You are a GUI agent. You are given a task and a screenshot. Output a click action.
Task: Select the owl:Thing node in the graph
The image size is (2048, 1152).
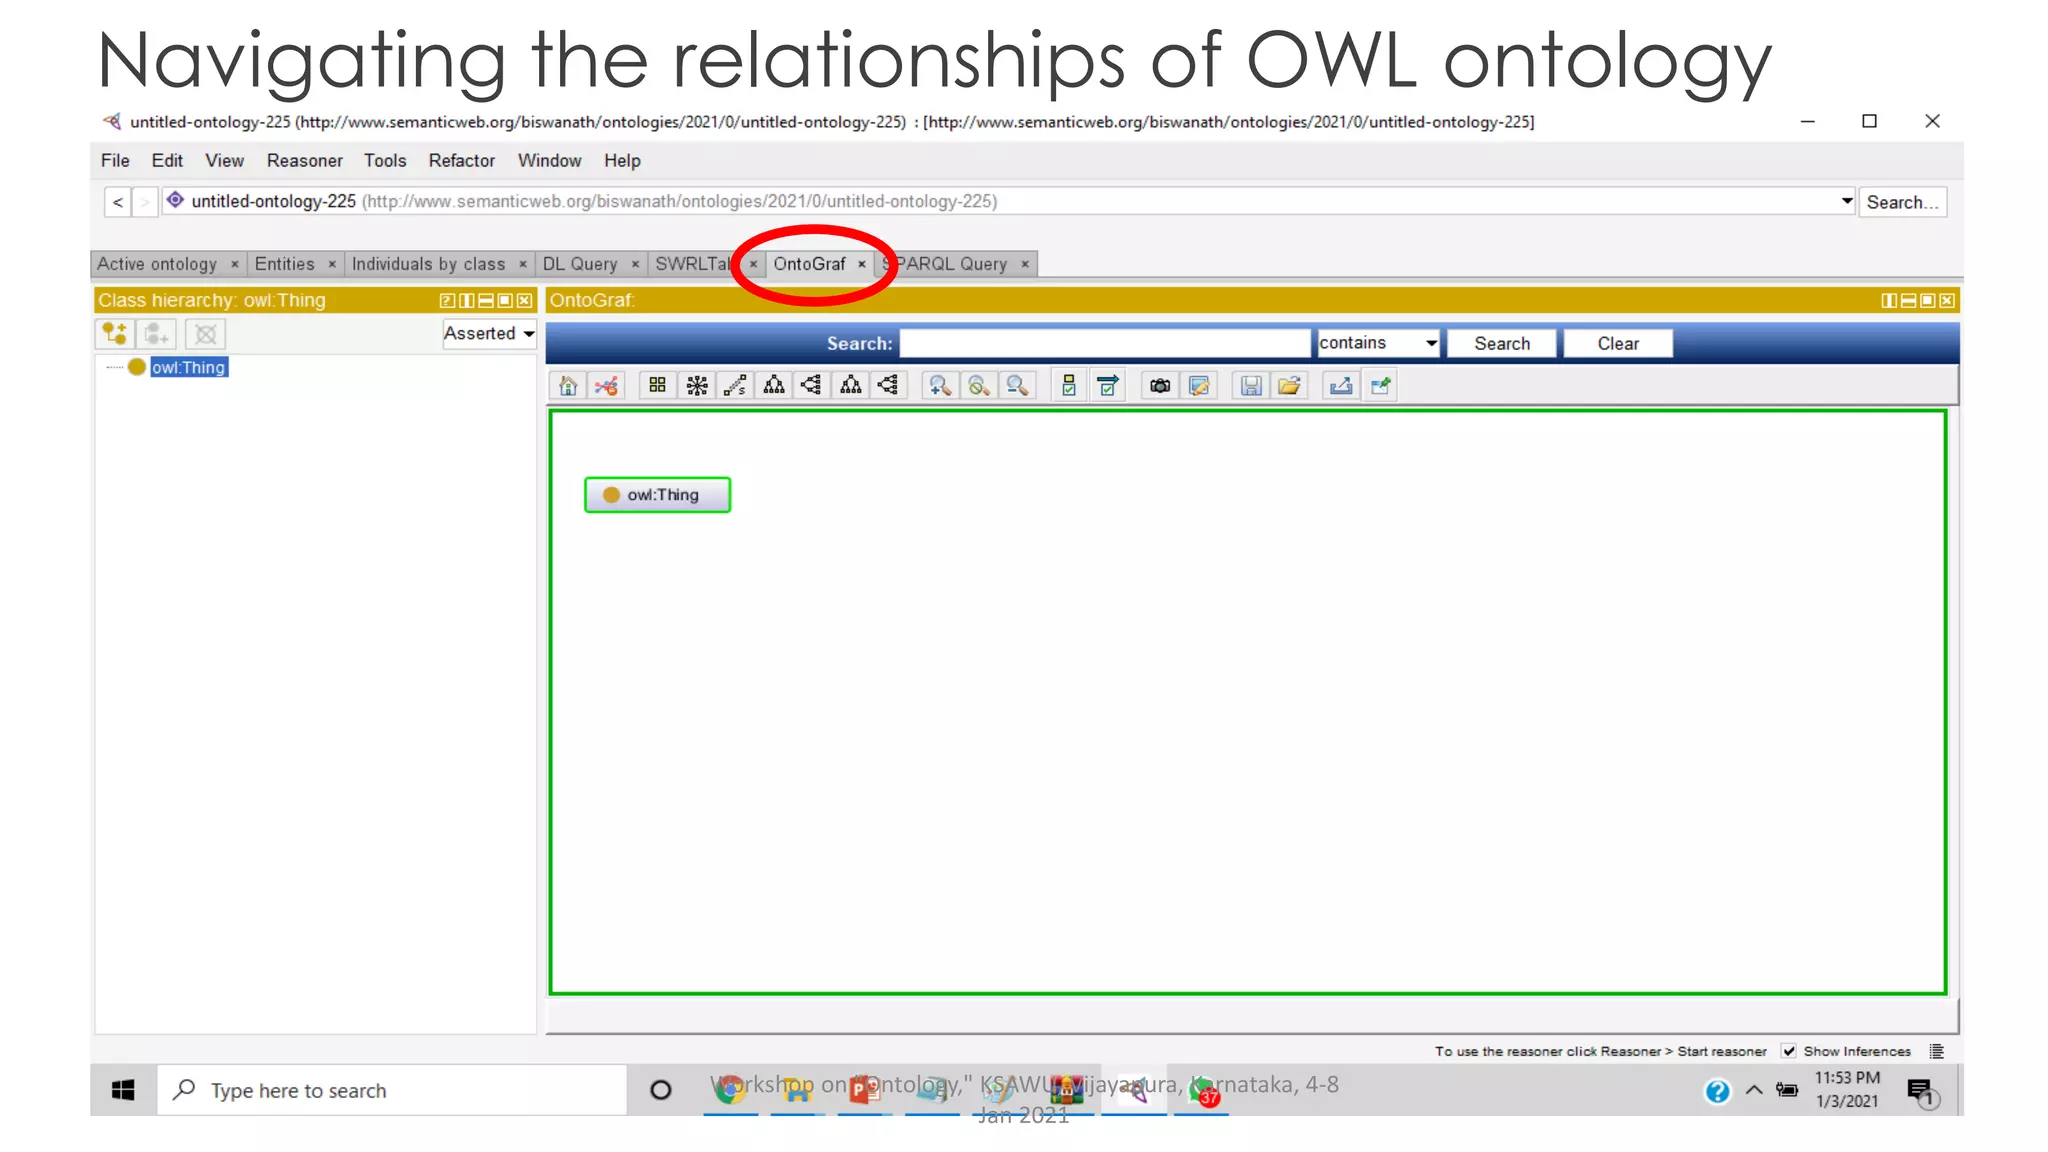(x=657, y=495)
